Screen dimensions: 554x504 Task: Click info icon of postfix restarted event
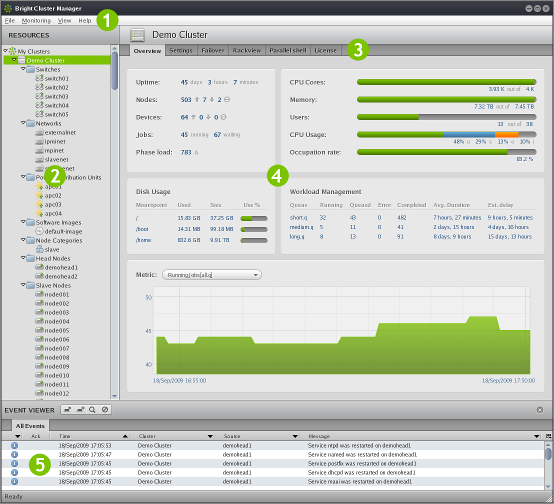14,463
